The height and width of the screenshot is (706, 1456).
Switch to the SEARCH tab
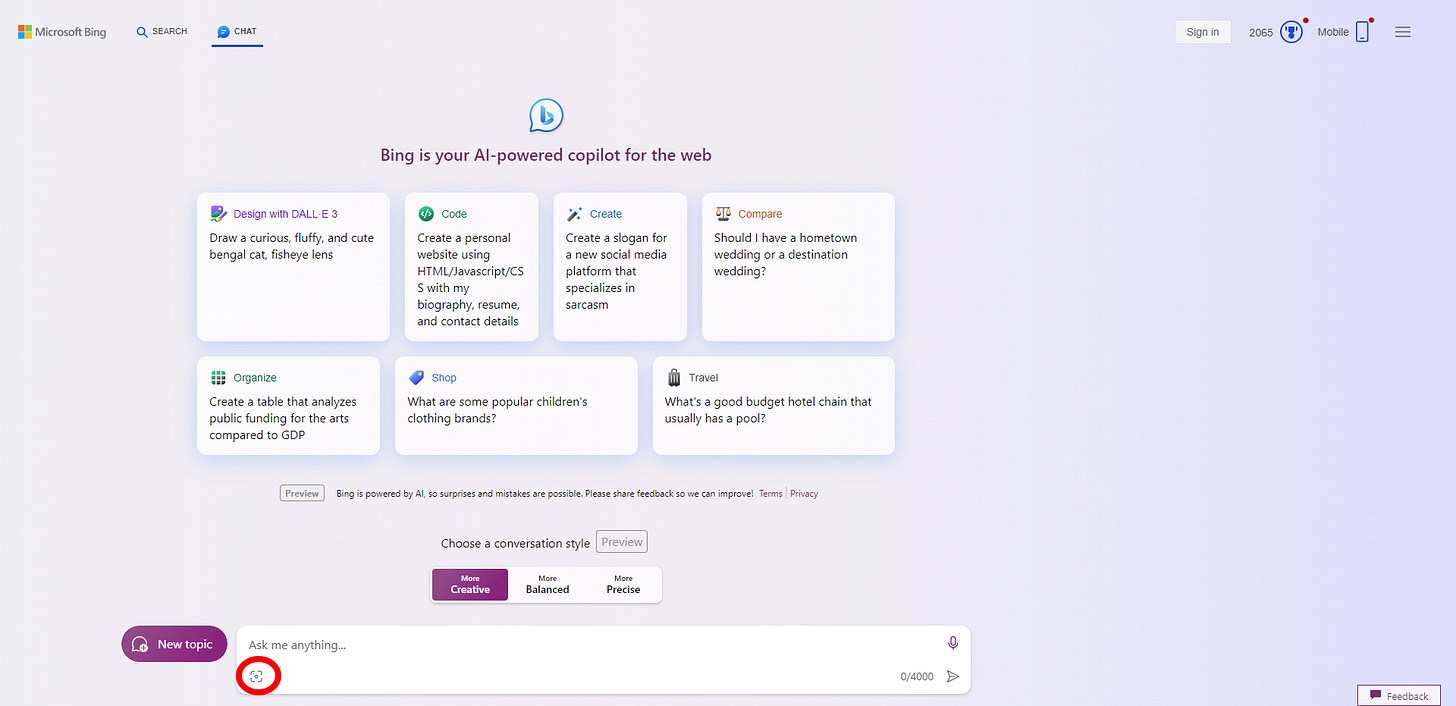click(x=162, y=32)
